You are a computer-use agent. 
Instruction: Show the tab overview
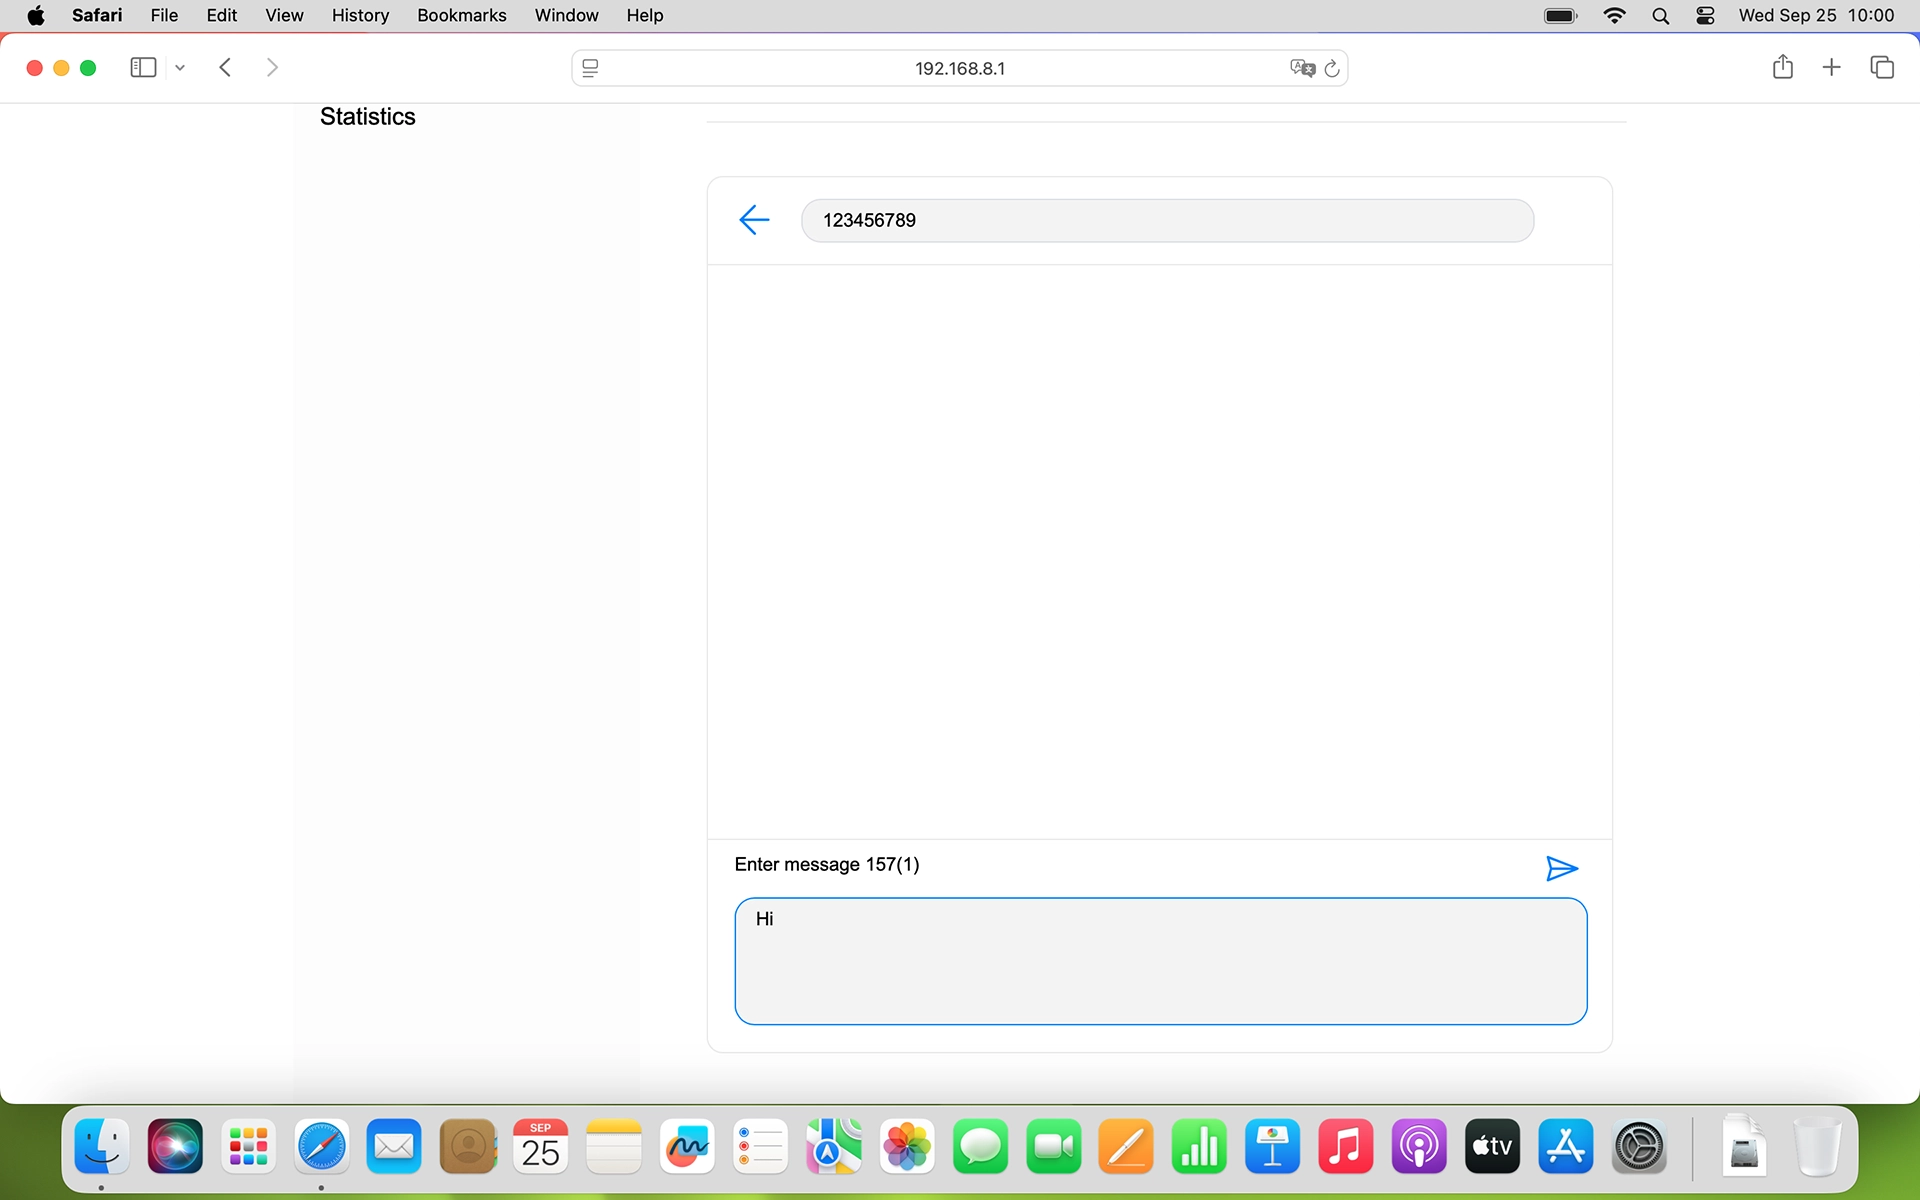(x=1883, y=67)
